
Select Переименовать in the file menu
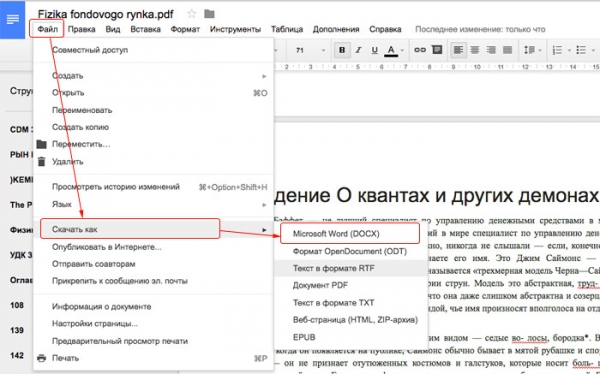point(153,110)
